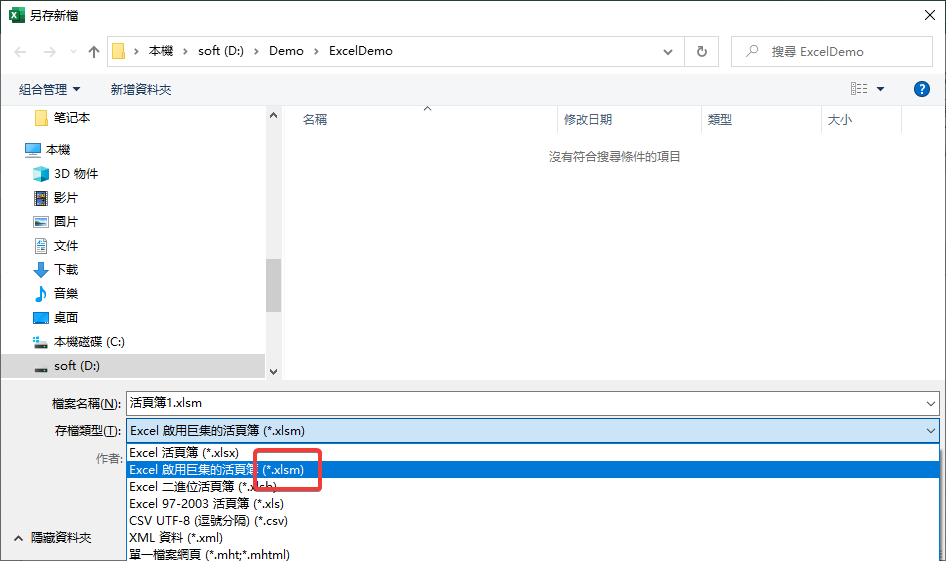Select 本機 in the address breadcrumb
Image resolution: width=946 pixels, height=561 pixels.
pyautogui.click(x=160, y=51)
